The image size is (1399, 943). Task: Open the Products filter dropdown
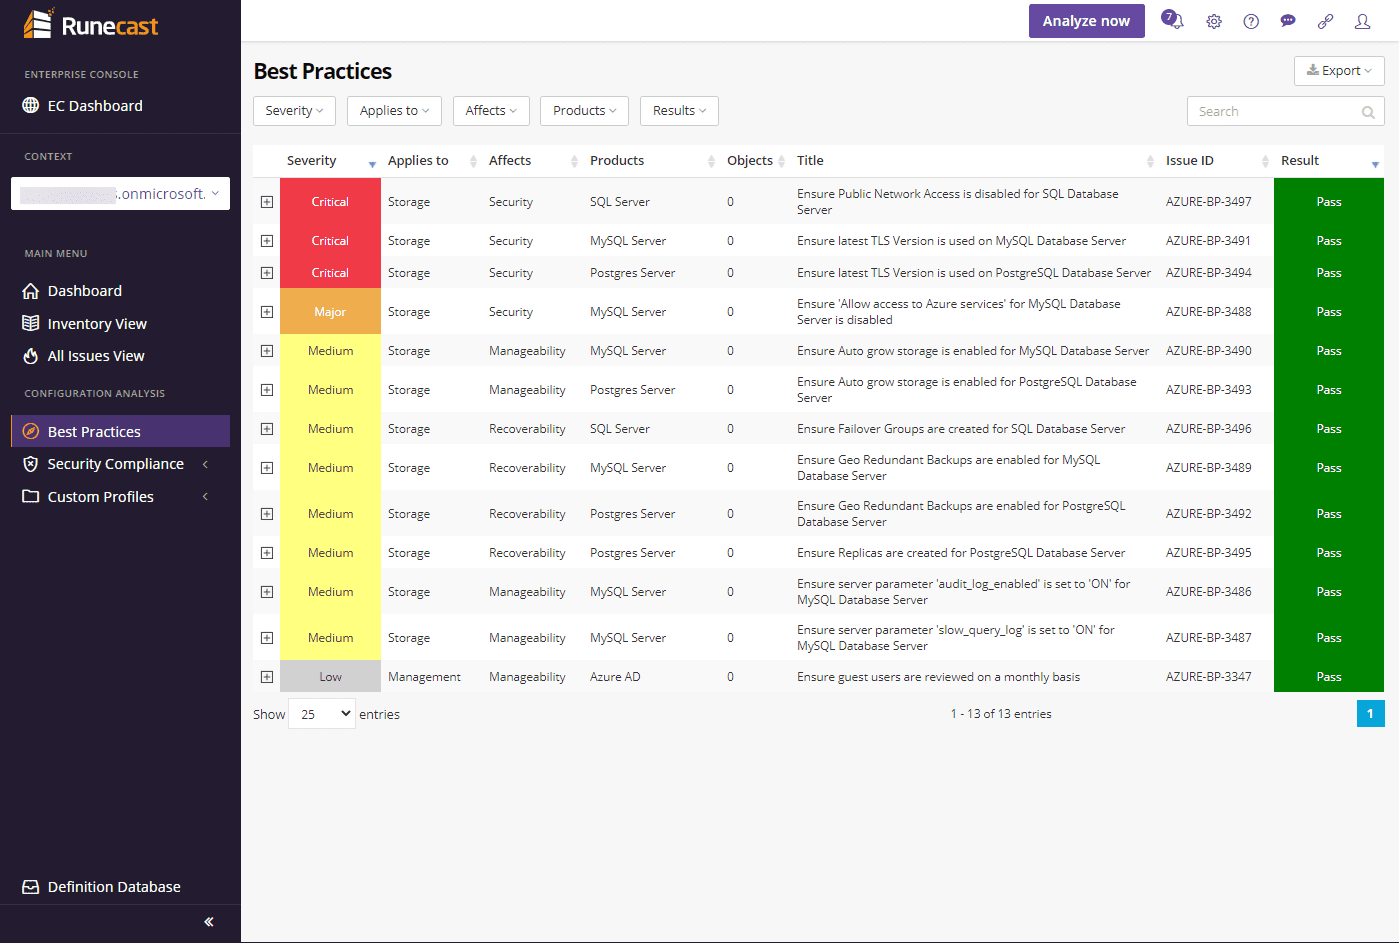click(x=584, y=111)
